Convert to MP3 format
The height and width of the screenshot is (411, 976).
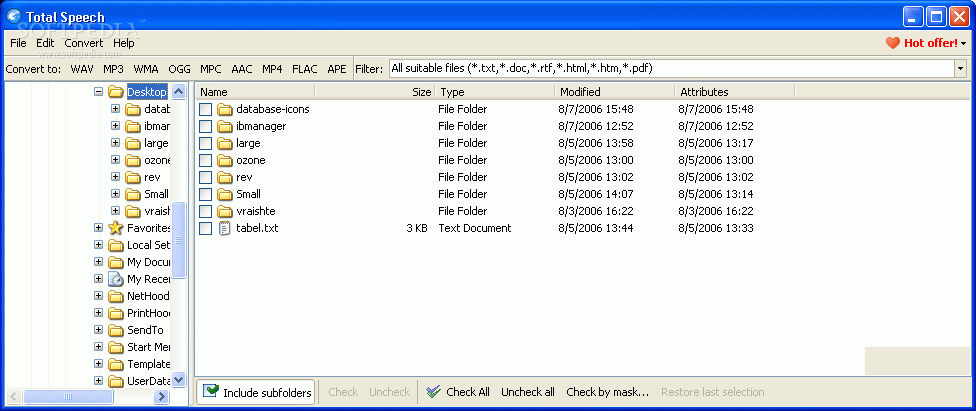113,68
